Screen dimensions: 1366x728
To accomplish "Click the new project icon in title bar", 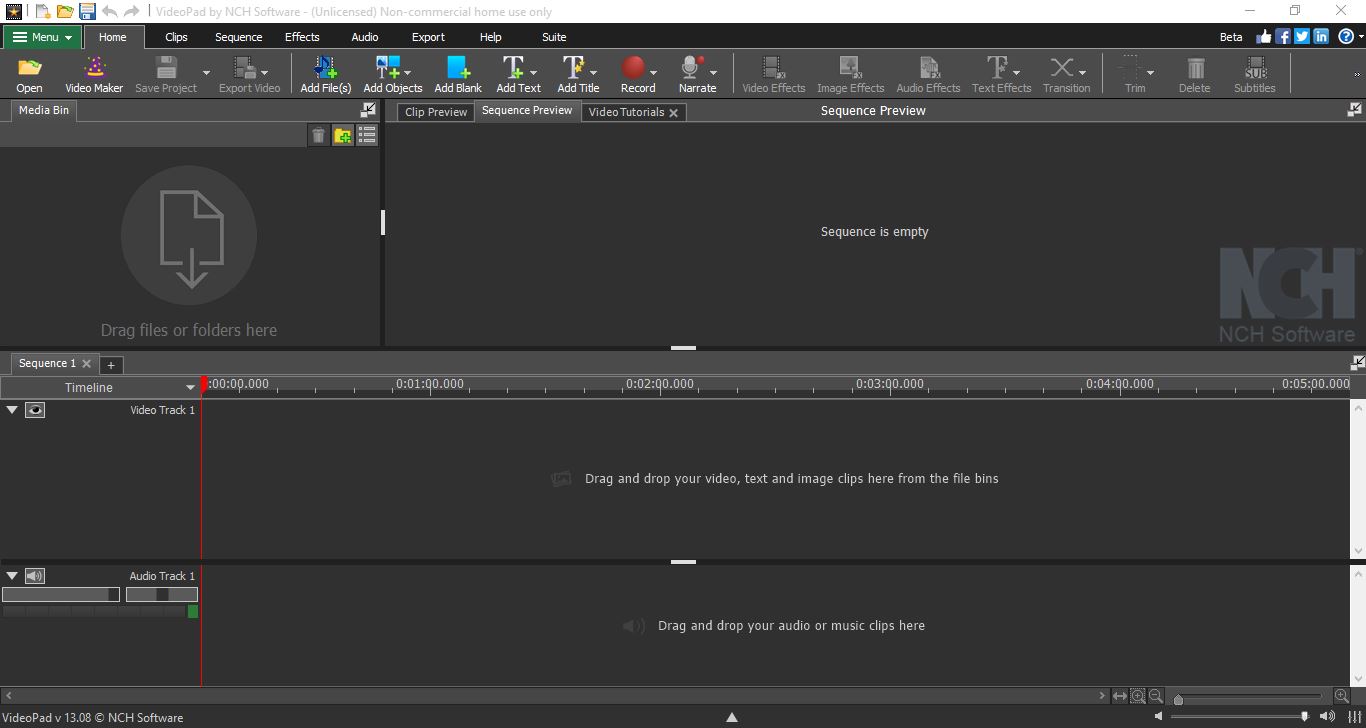I will (x=42, y=11).
